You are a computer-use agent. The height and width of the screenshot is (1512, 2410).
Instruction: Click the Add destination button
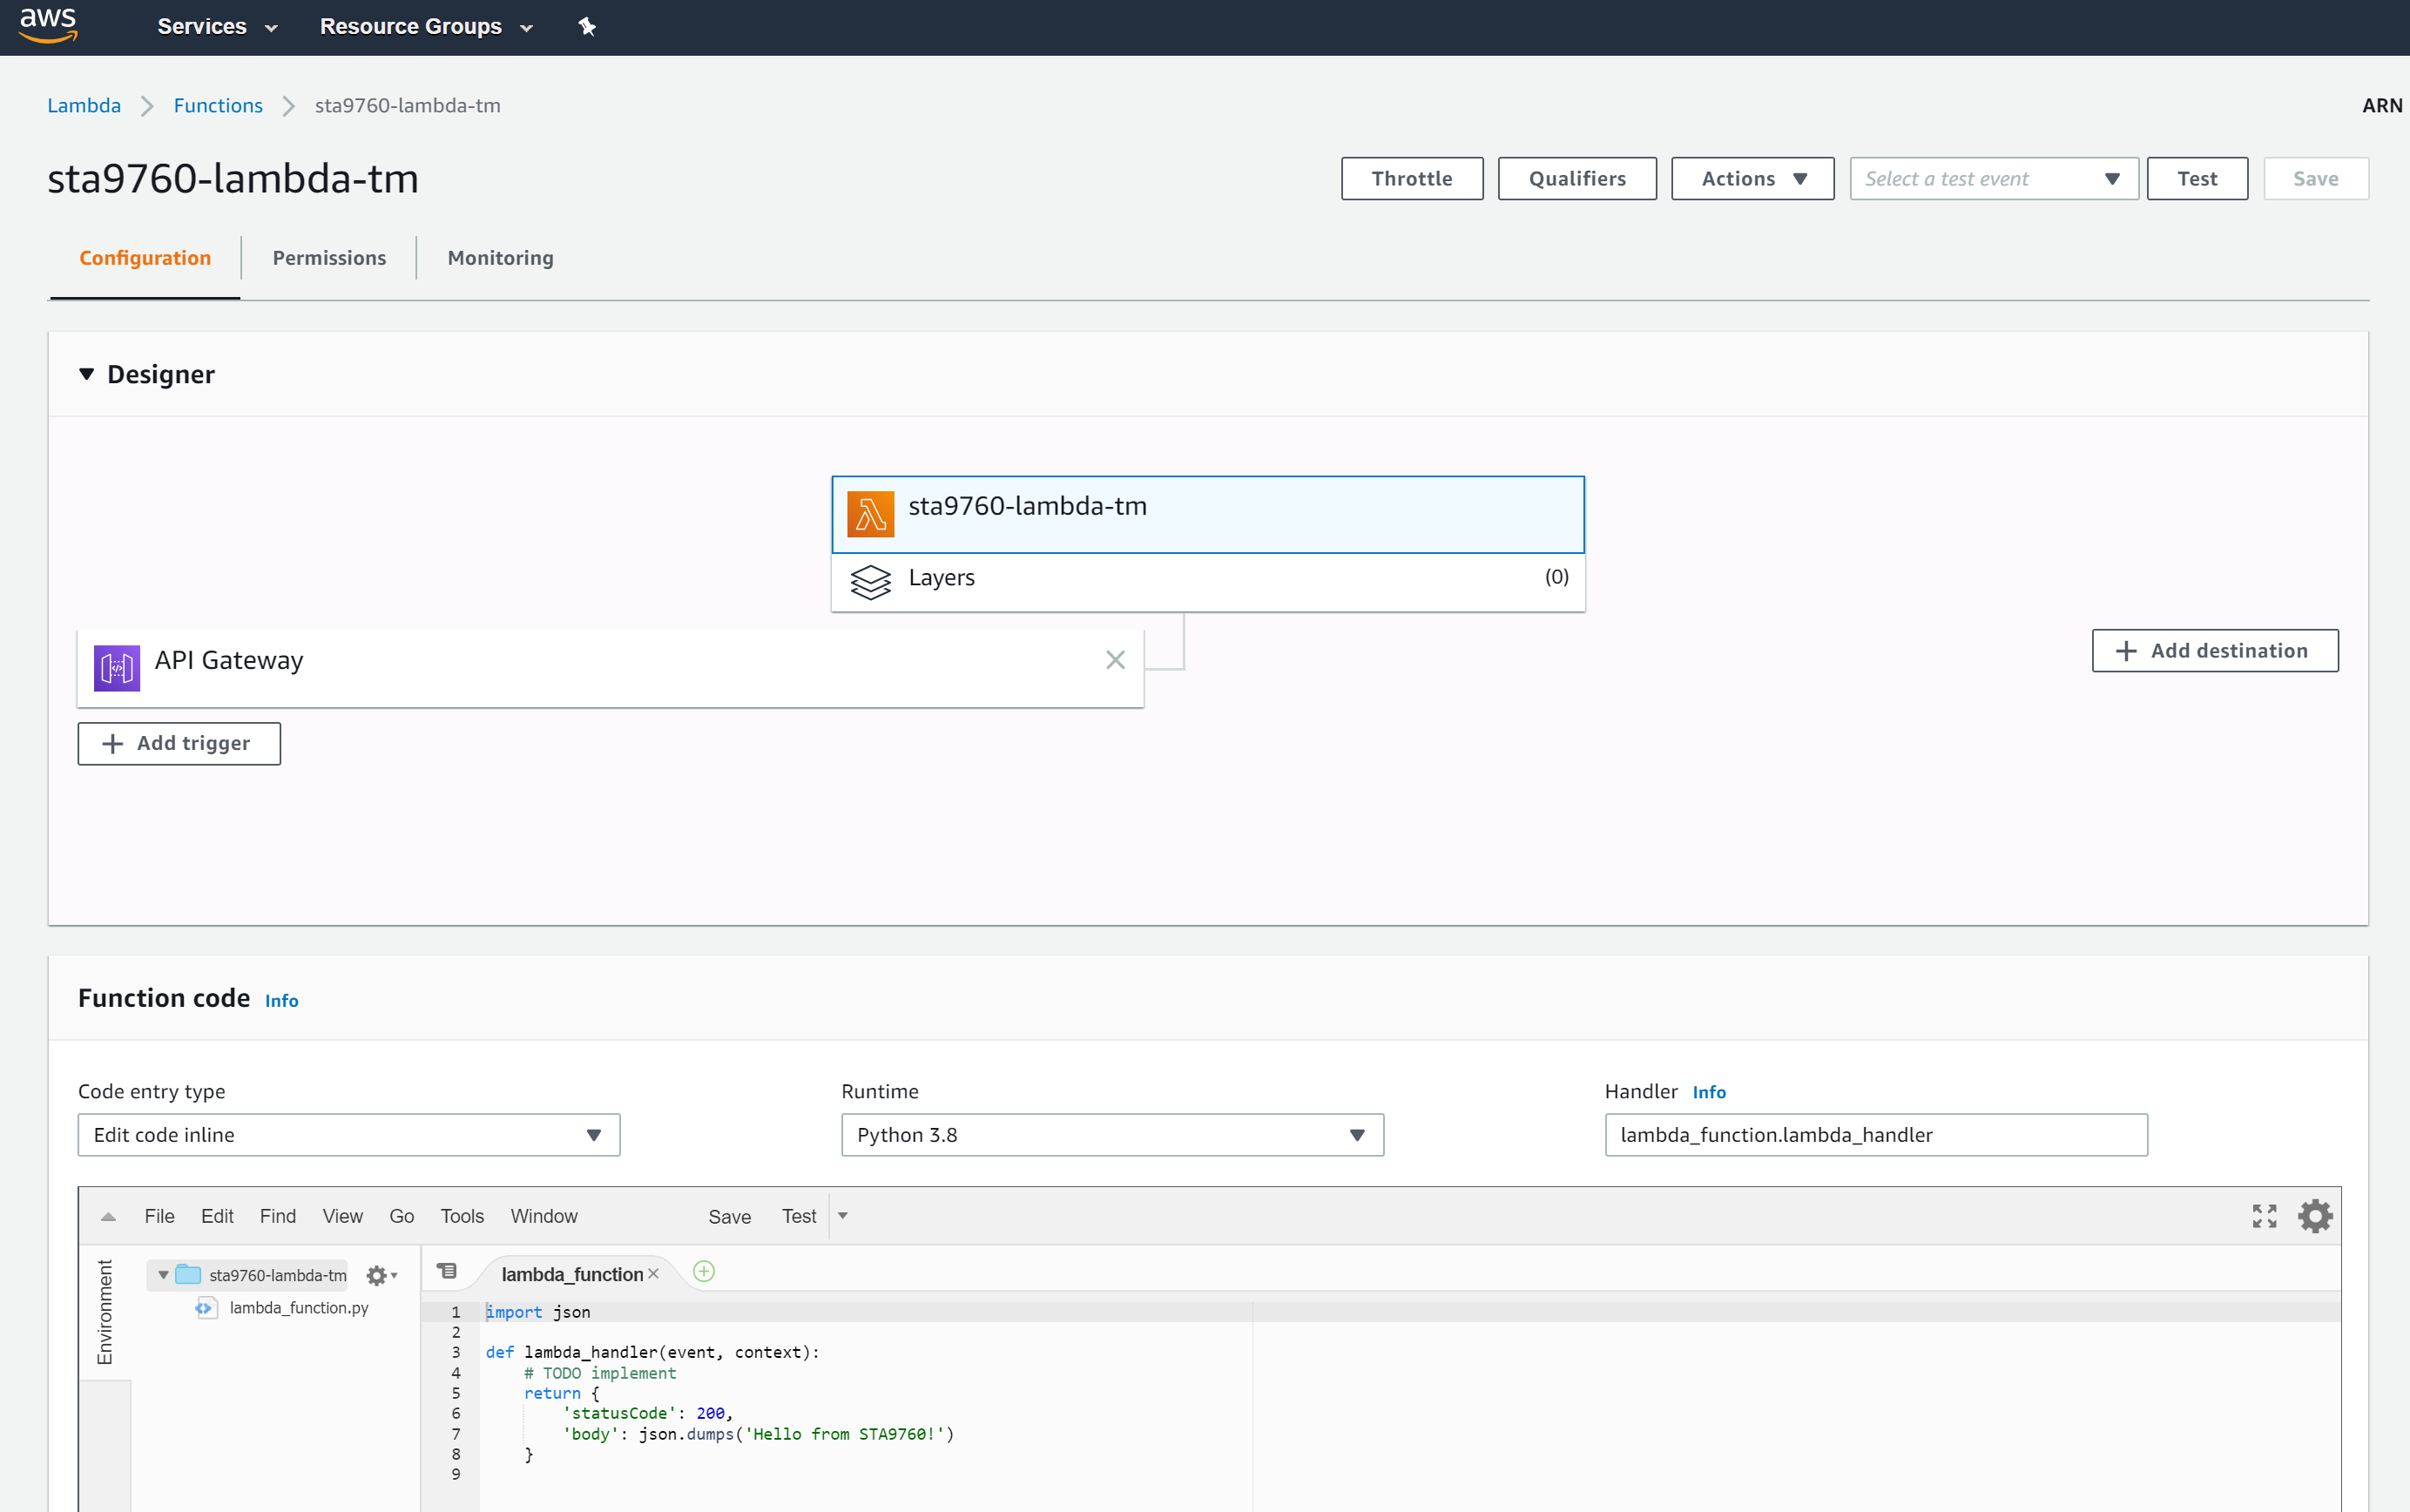click(x=2214, y=650)
